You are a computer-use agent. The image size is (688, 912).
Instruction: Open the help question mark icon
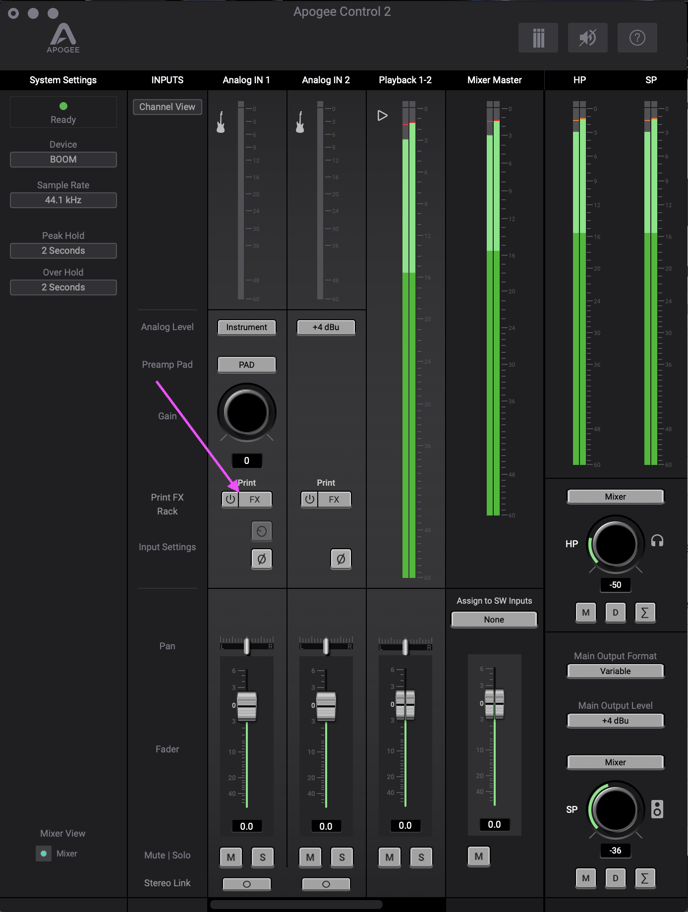(637, 38)
